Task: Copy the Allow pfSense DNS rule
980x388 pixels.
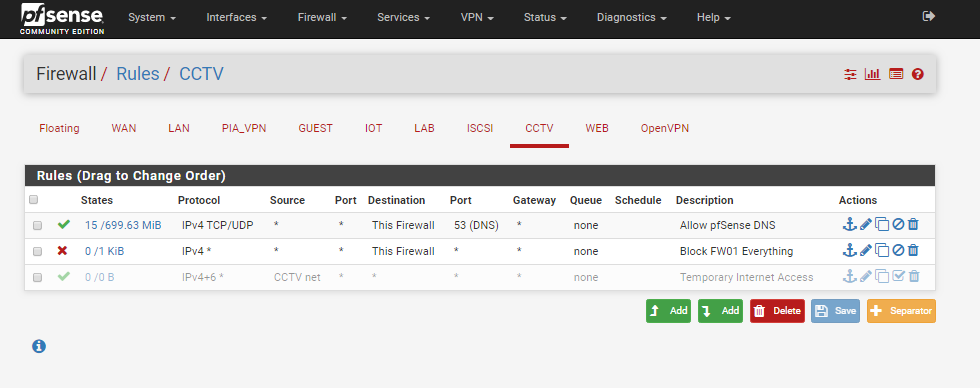Action: [882, 224]
